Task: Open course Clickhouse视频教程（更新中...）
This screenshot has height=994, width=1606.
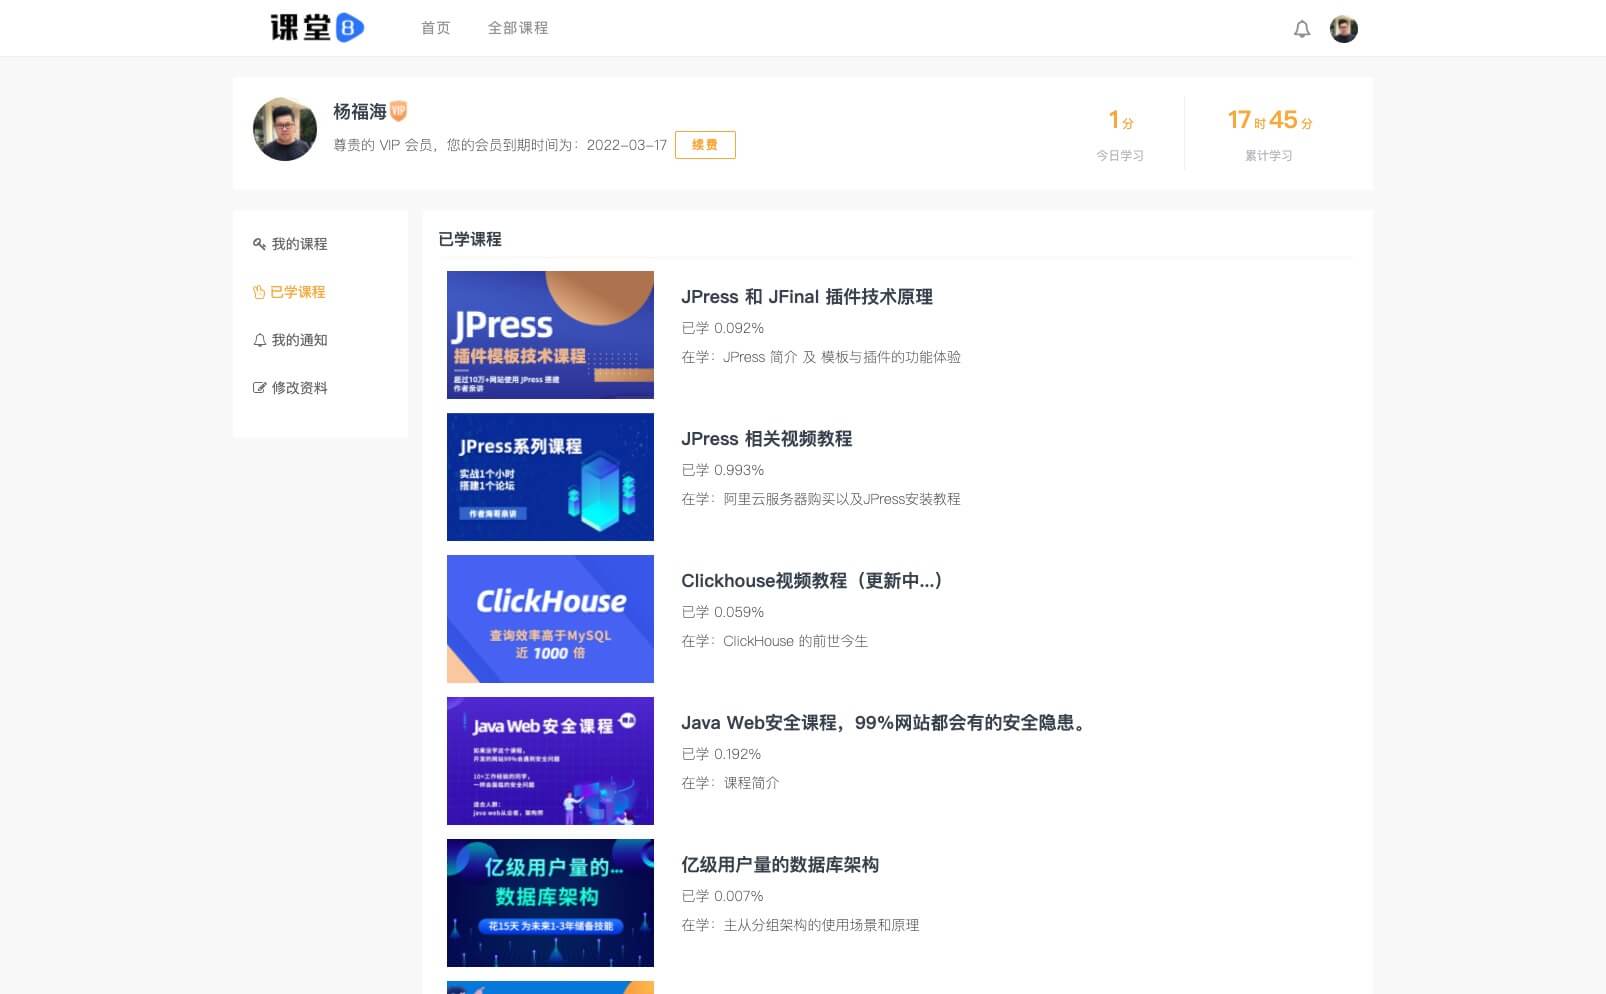Action: point(811,581)
